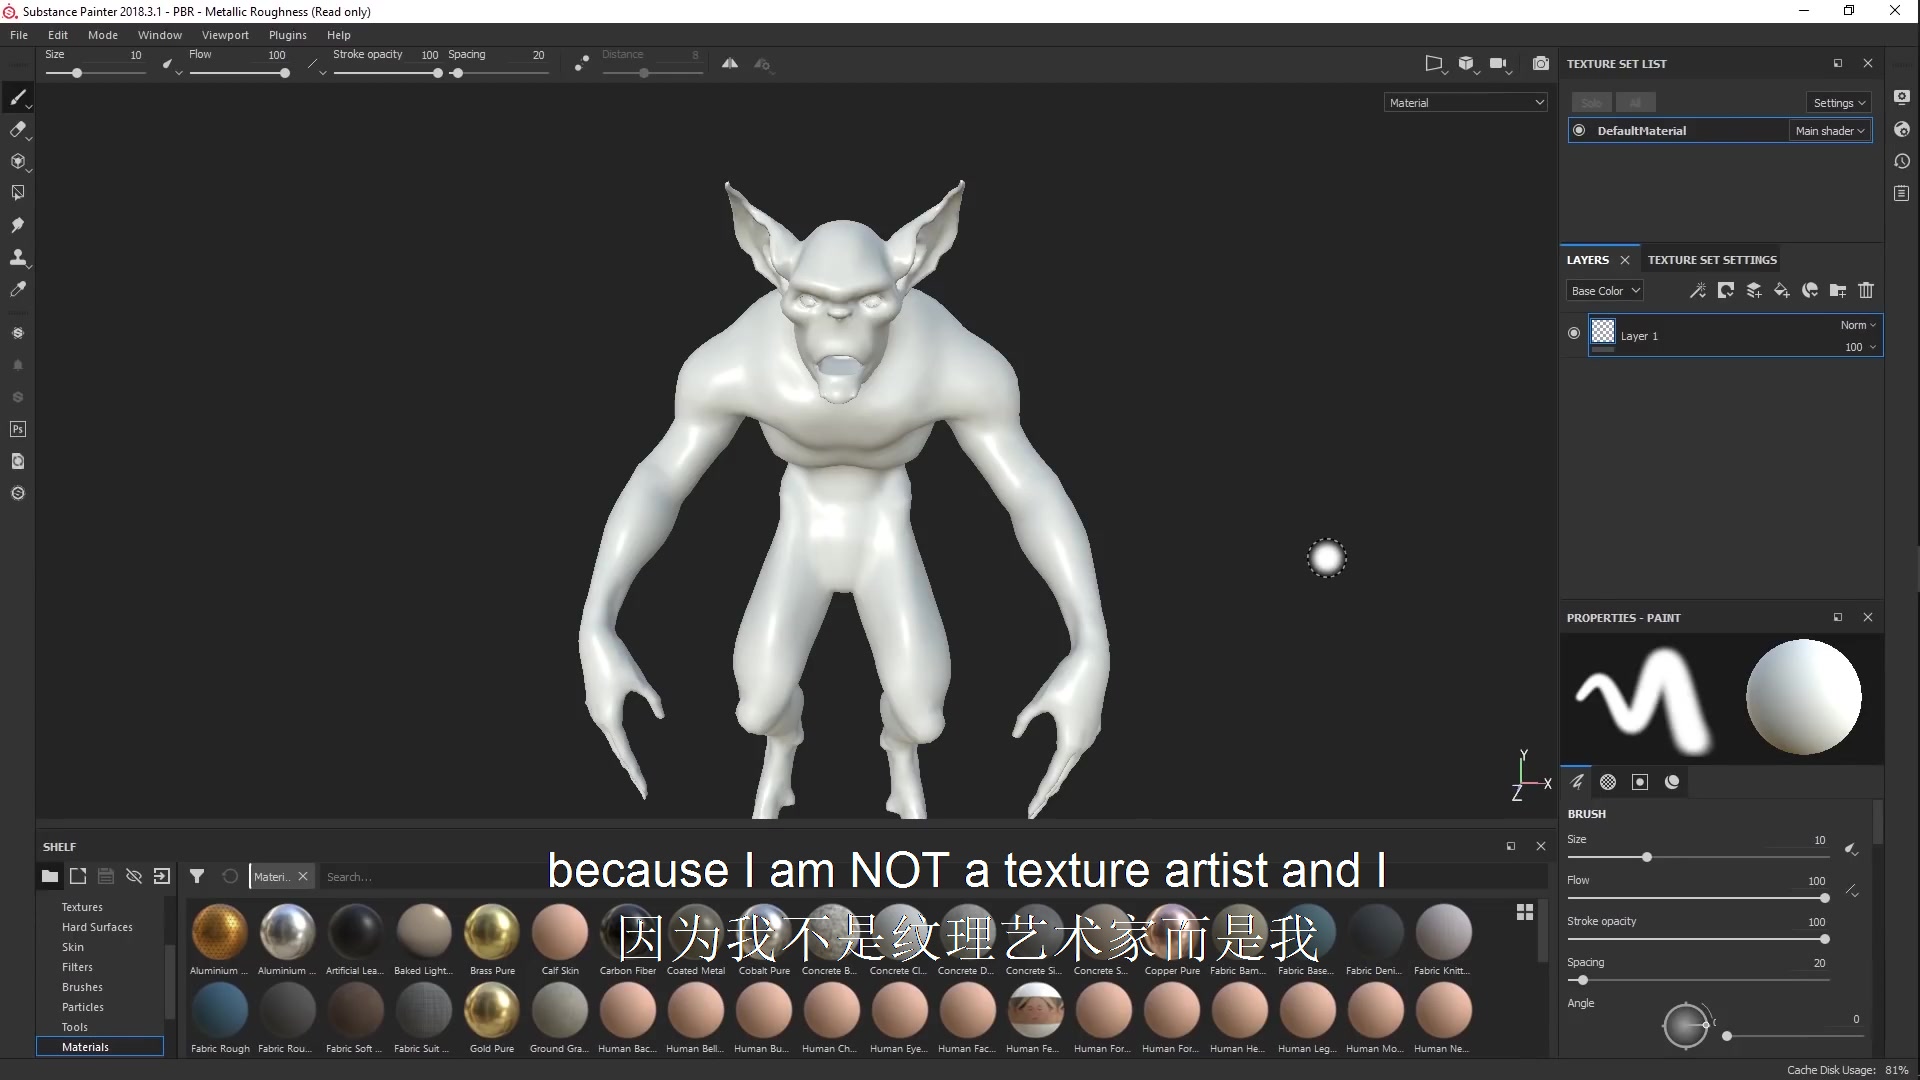Select the Eraser tool

18,129
